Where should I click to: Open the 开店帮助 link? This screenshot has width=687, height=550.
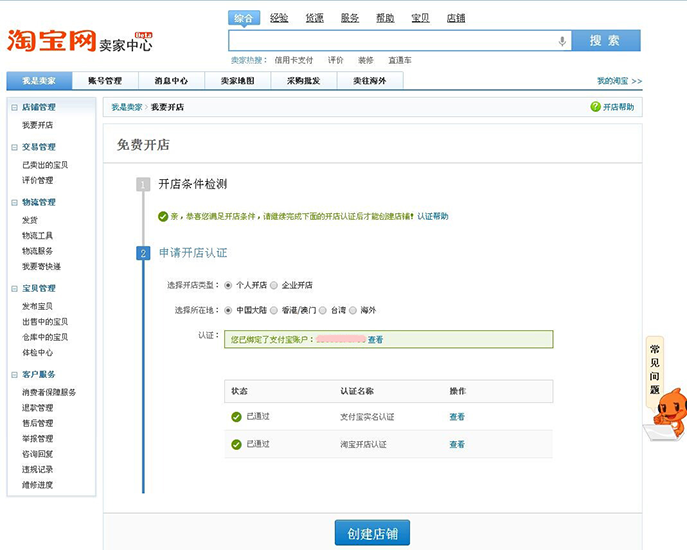(618, 107)
